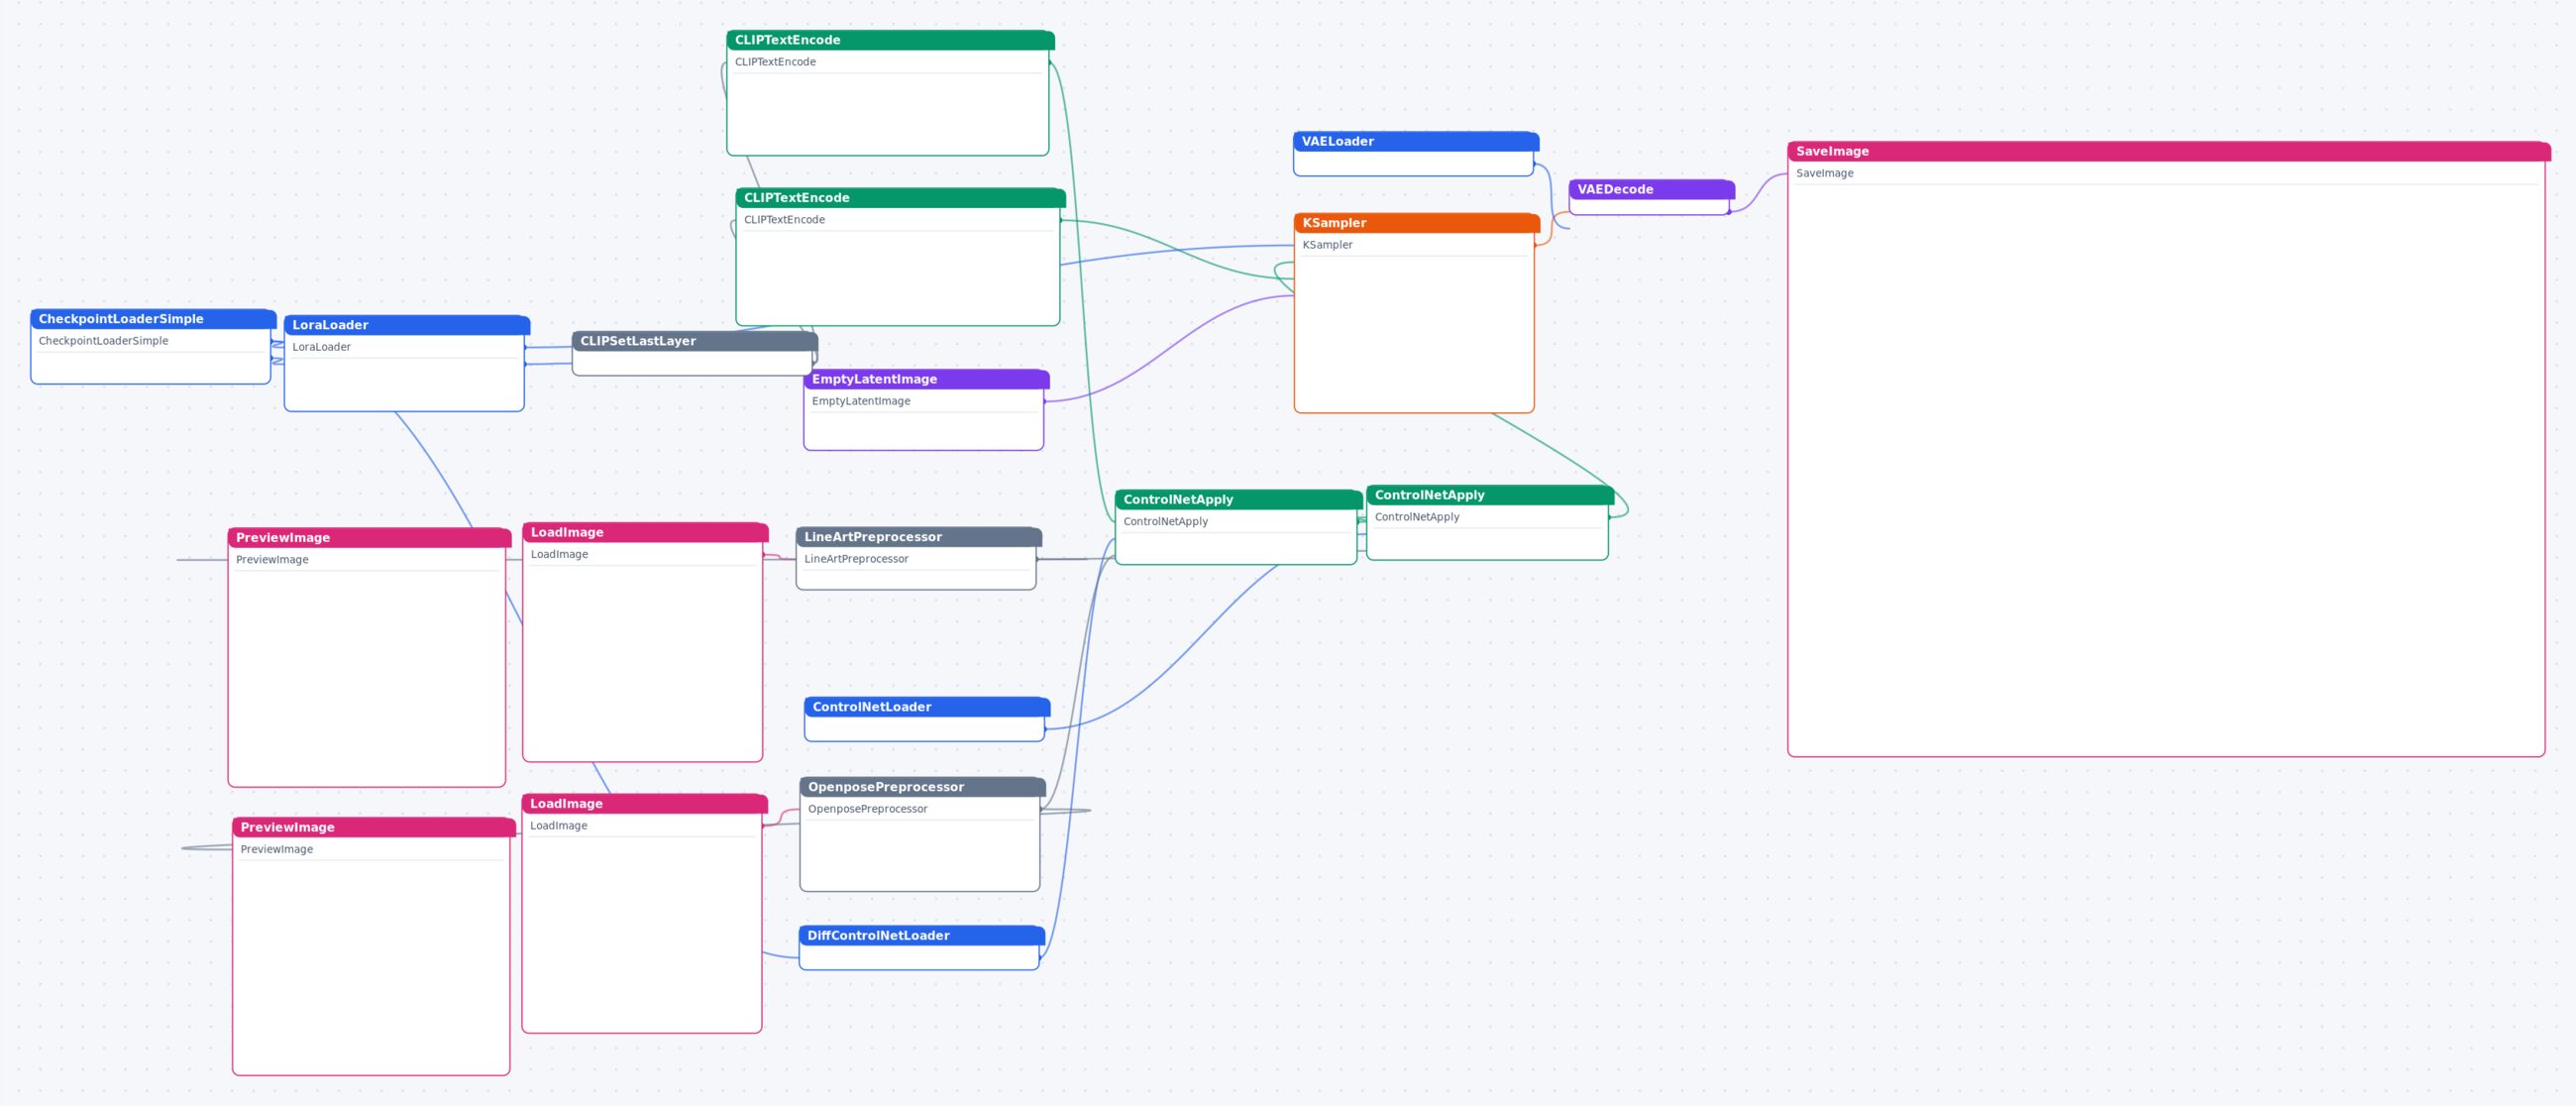Image resolution: width=2576 pixels, height=1106 pixels.
Task: Click the LoraLoader node header
Action: pyautogui.click(x=407, y=325)
